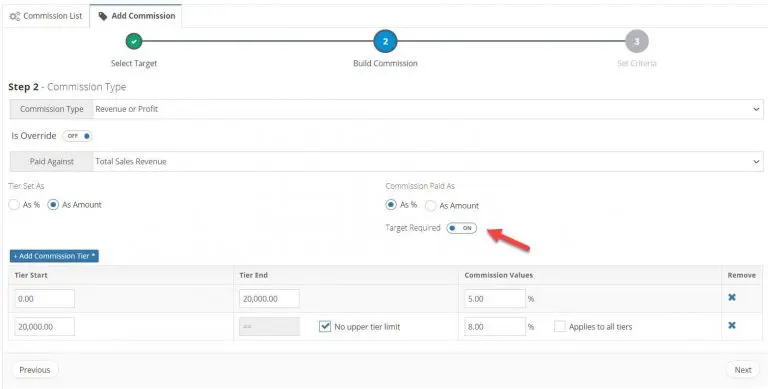
Task: Check Applies to all tiers checkbox
Action: (x=560, y=326)
